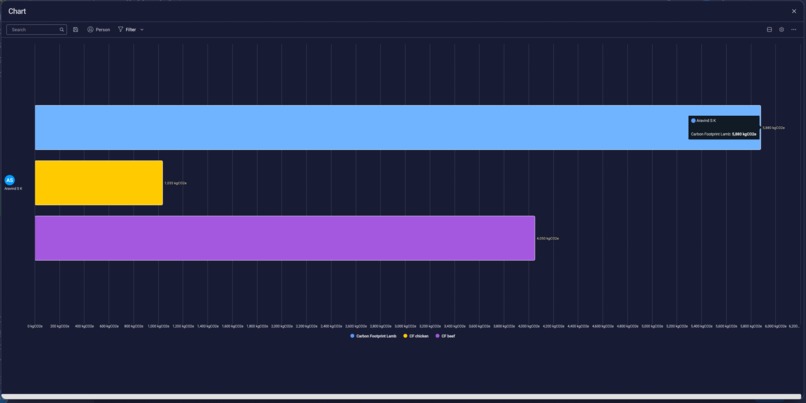Image resolution: width=806 pixels, height=403 pixels.
Task: Click the blue Carbon Footprint Lamb bar
Action: coord(398,127)
